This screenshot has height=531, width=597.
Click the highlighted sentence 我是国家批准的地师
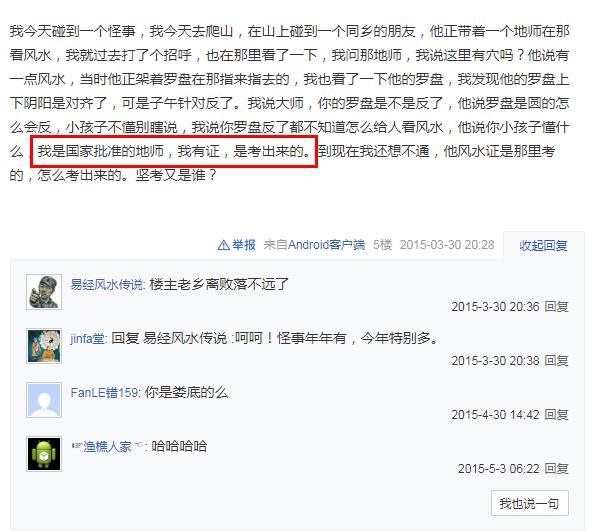click(101, 151)
